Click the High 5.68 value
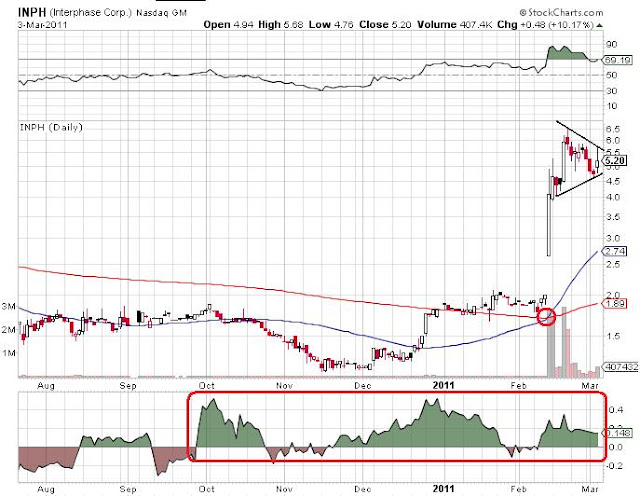Screen dimensions: 640x496 click(280, 24)
